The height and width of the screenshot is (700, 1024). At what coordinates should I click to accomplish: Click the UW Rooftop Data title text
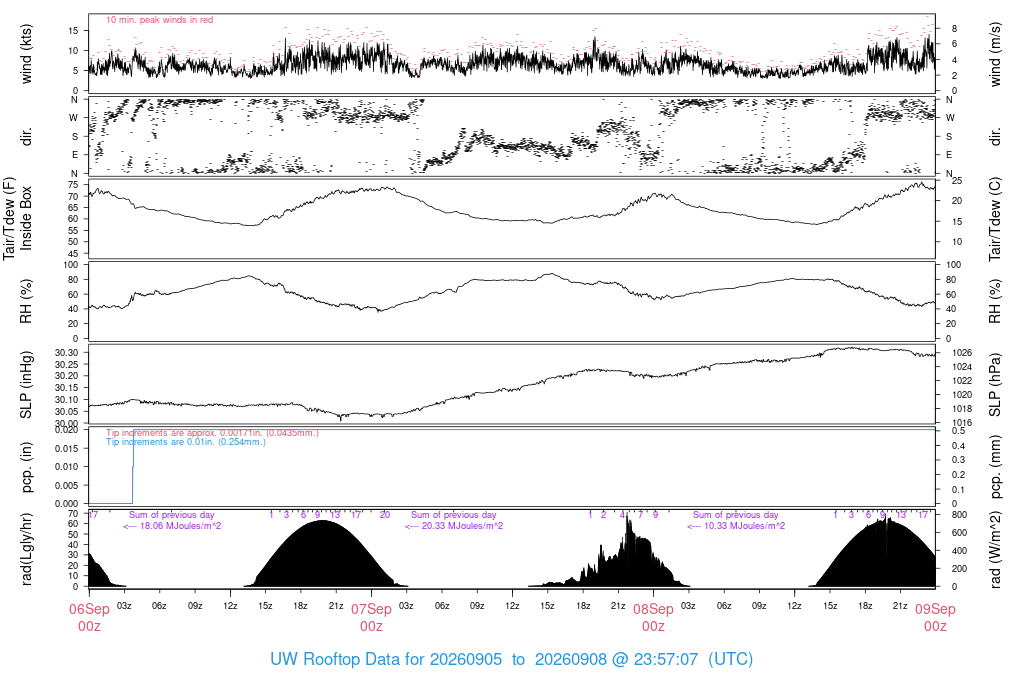tap(511, 659)
